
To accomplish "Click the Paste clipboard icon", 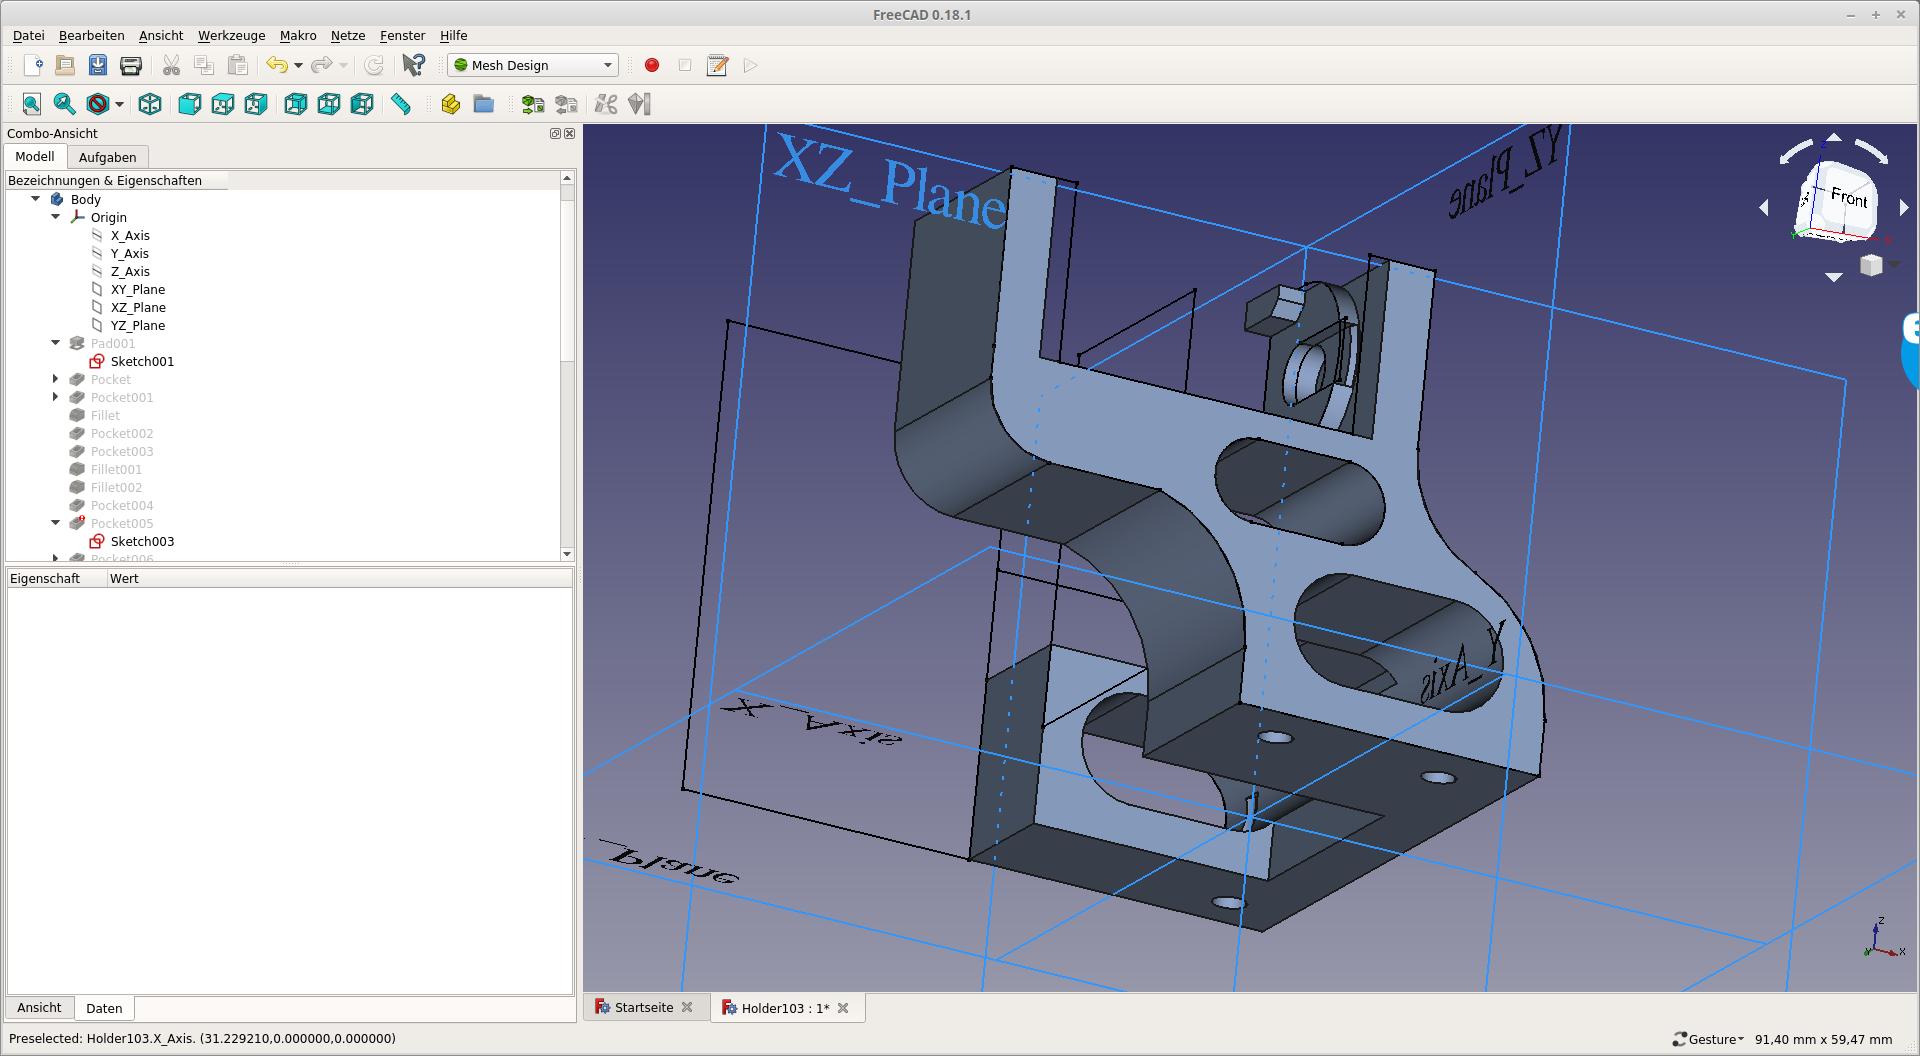I will coord(237,65).
